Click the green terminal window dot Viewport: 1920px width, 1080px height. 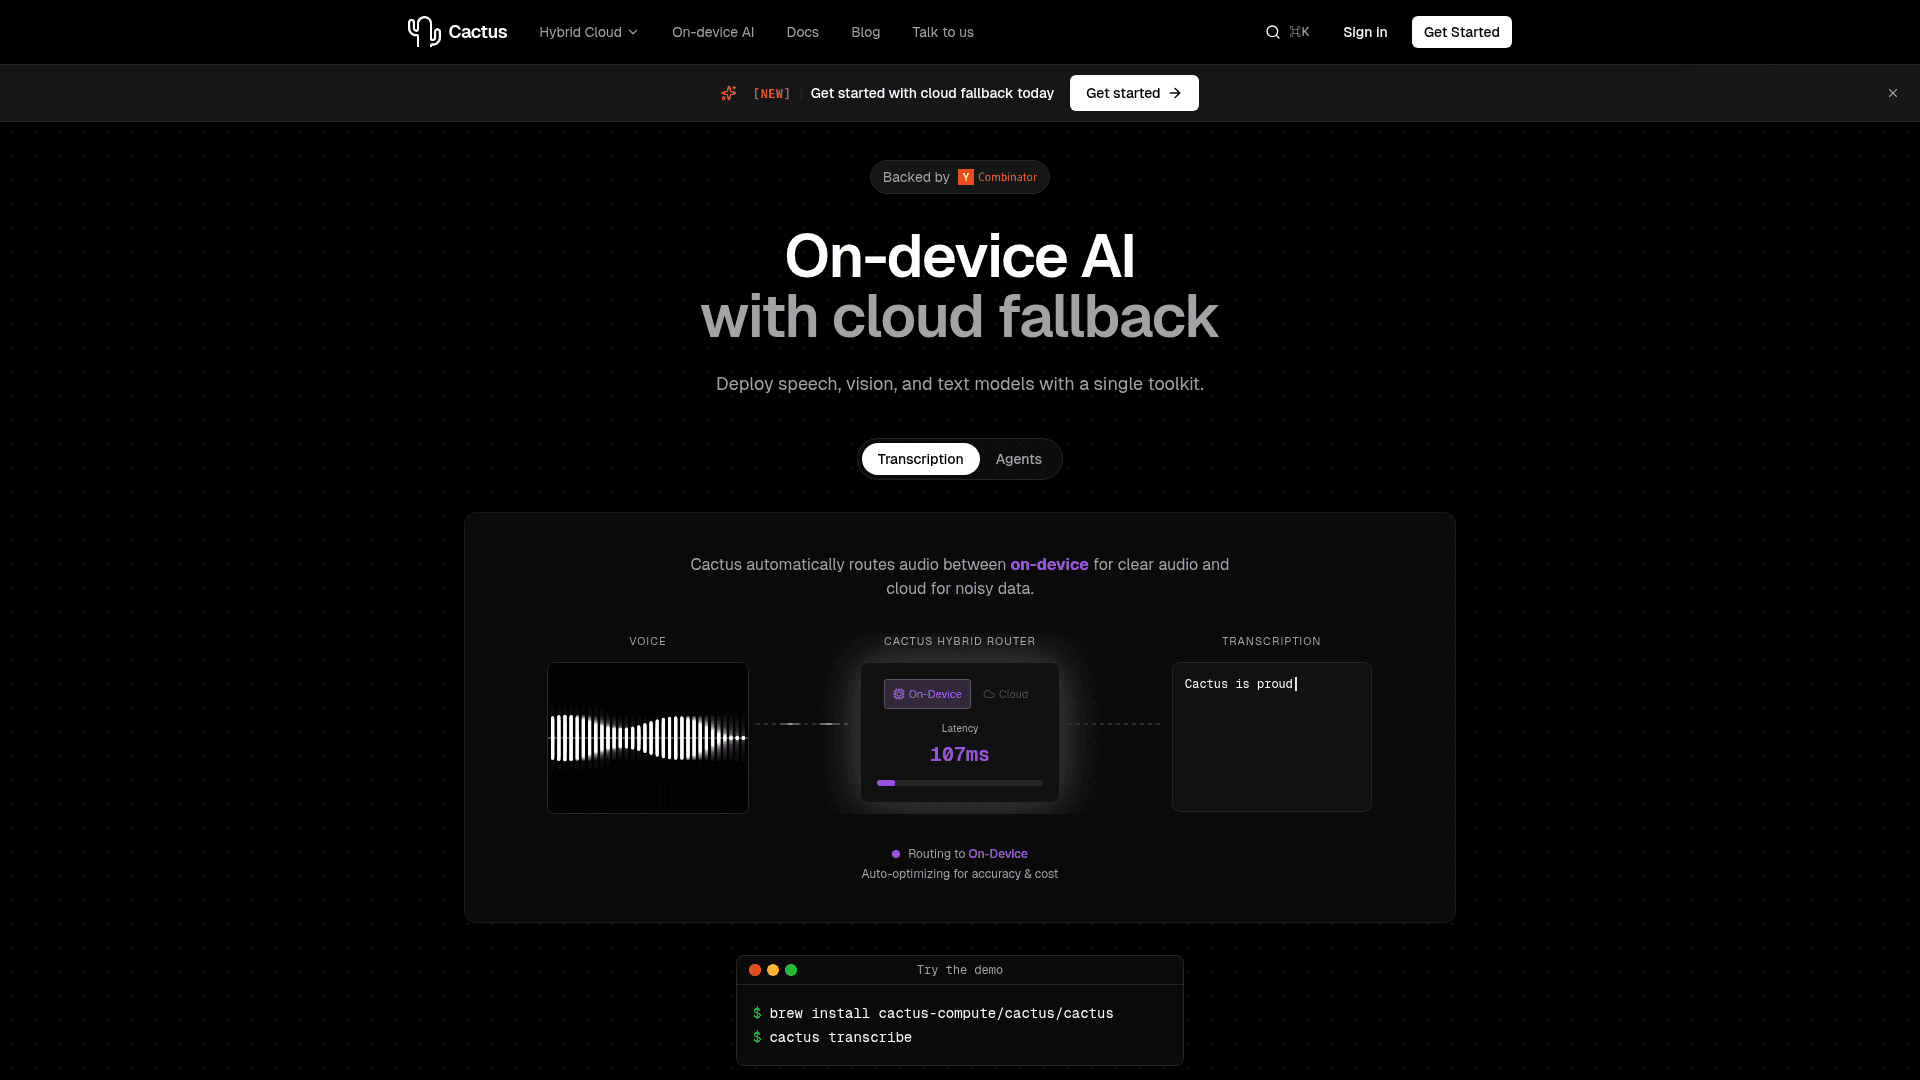791,970
